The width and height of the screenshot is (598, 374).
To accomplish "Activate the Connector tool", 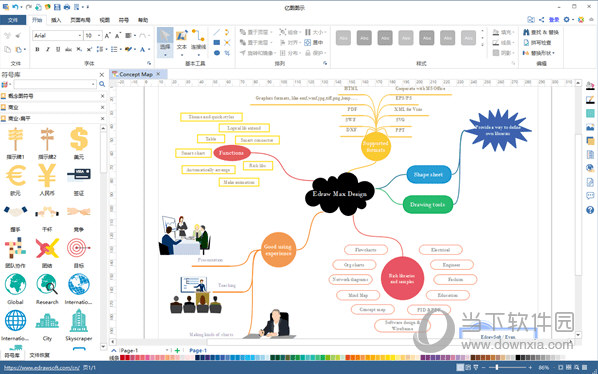I will (x=198, y=41).
